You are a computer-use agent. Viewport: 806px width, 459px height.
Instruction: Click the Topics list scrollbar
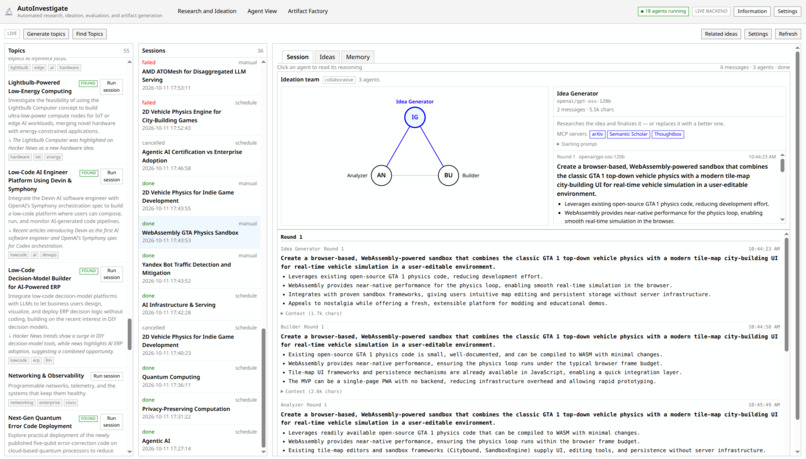click(x=130, y=334)
